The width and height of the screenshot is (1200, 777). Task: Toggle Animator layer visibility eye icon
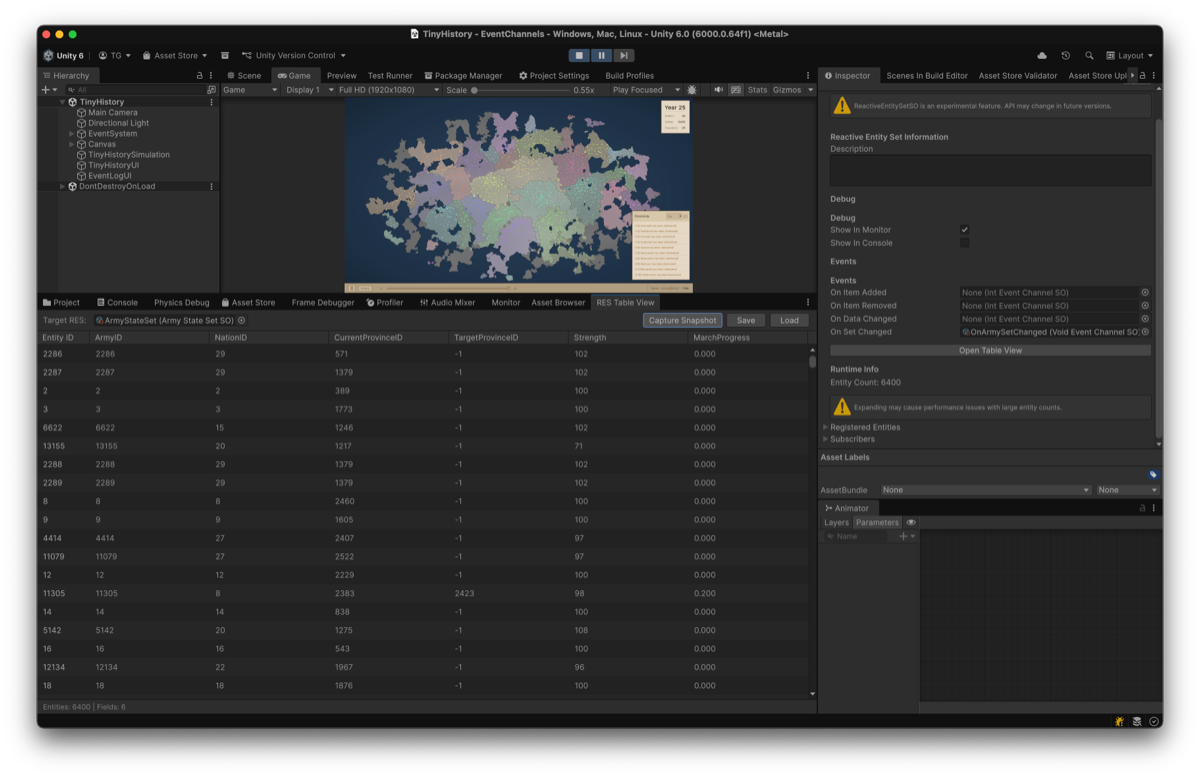click(x=911, y=522)
